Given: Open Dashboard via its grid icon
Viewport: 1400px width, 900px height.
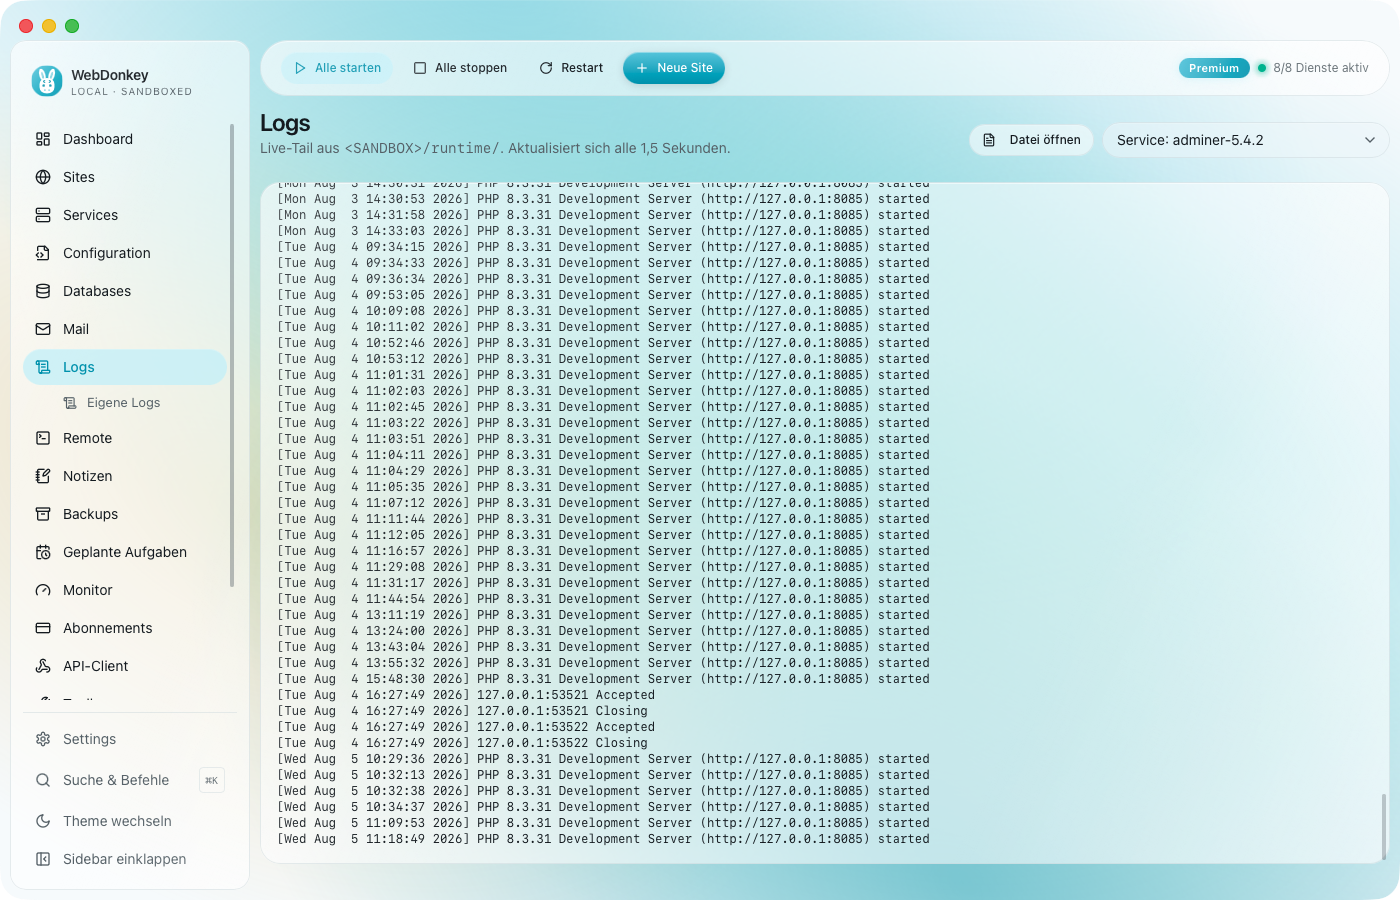Looking at the screenshot, I should pos(43,139).
